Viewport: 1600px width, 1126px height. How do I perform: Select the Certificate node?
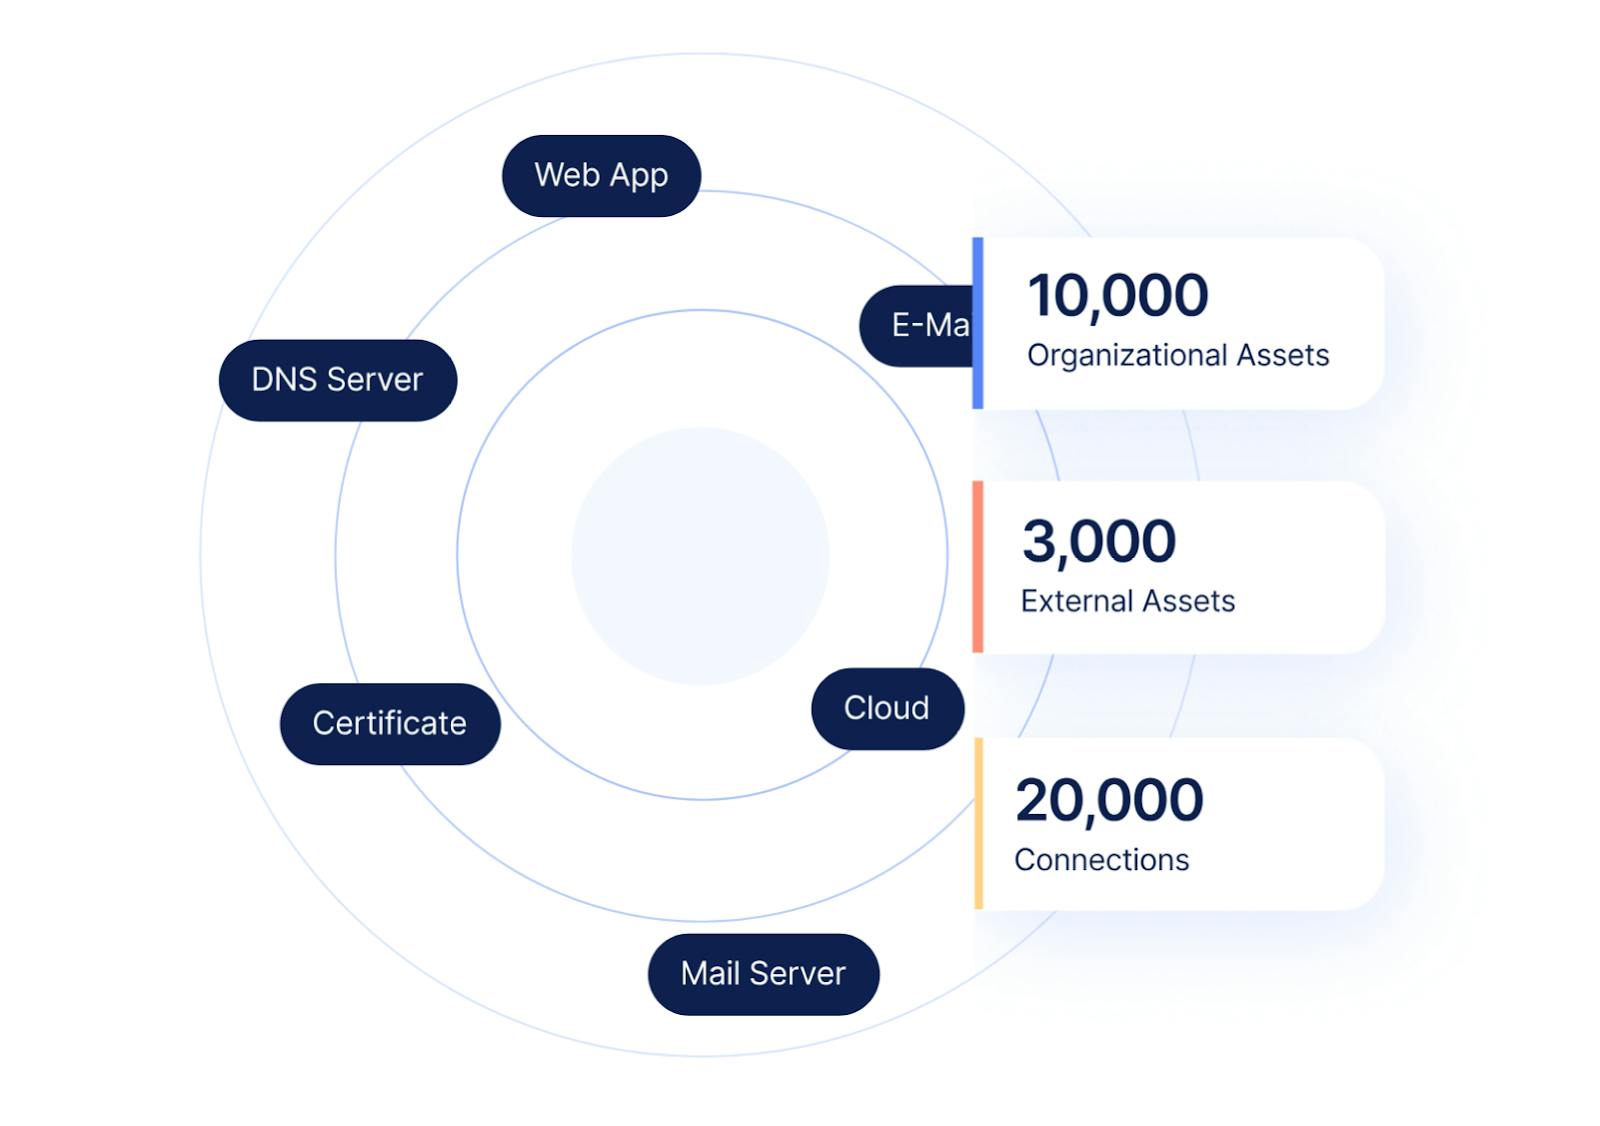tap(390, 723)
